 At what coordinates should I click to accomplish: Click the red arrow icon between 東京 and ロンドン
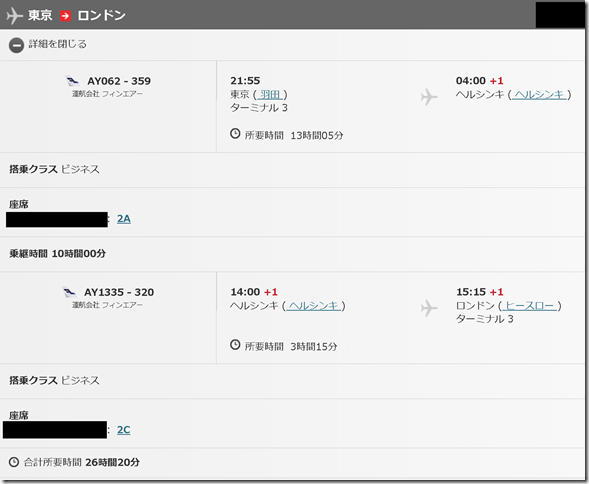65,16
